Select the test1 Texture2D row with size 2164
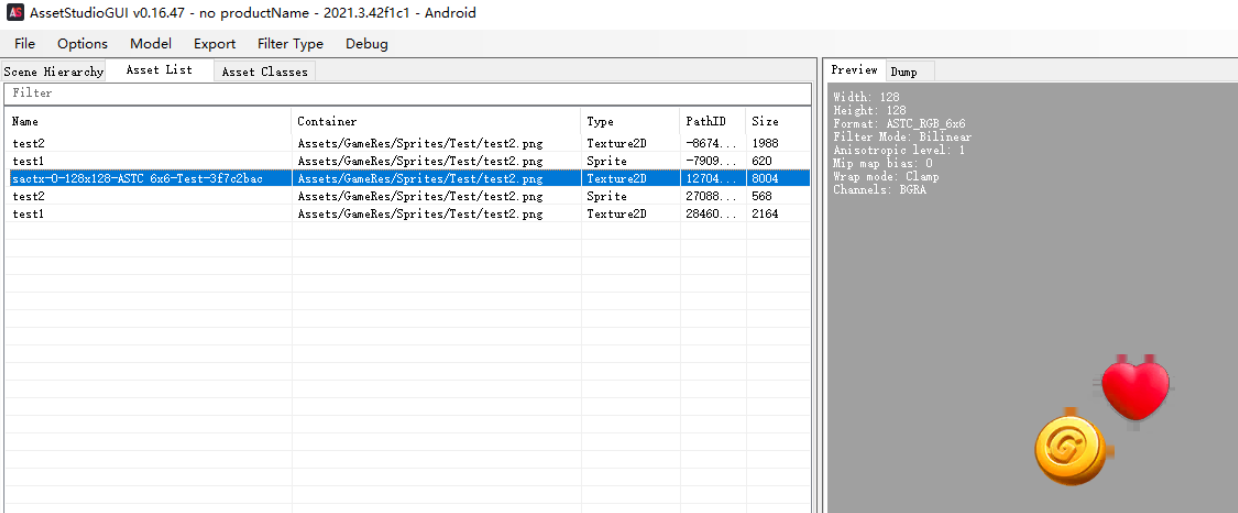The height and width of the screenshot is (513, 1238). [x=407, y=214]
